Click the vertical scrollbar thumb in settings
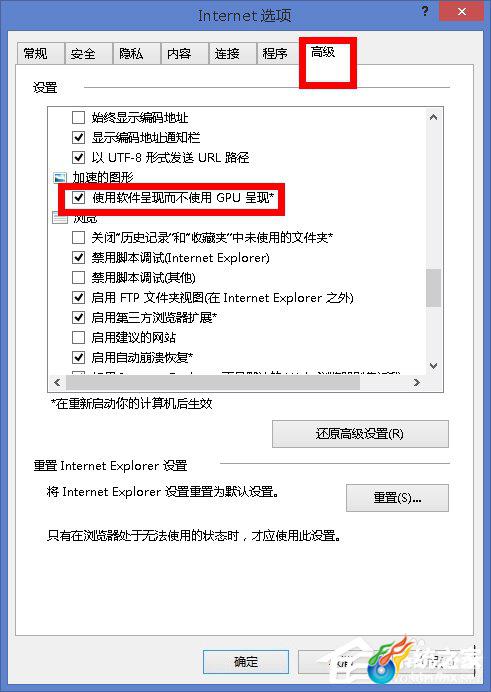Viewport: 491px width, 692px height. [434, 288]
